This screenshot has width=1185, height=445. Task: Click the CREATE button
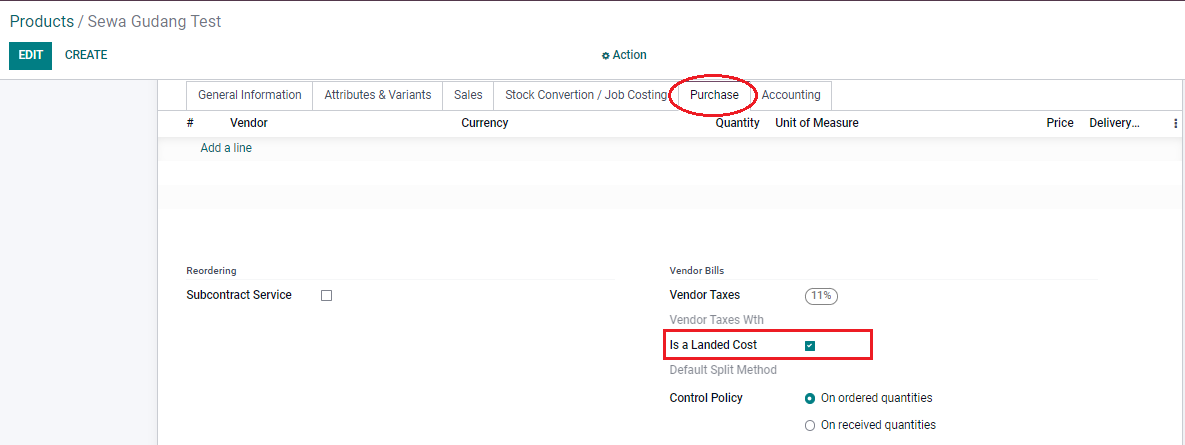[86, 55]
